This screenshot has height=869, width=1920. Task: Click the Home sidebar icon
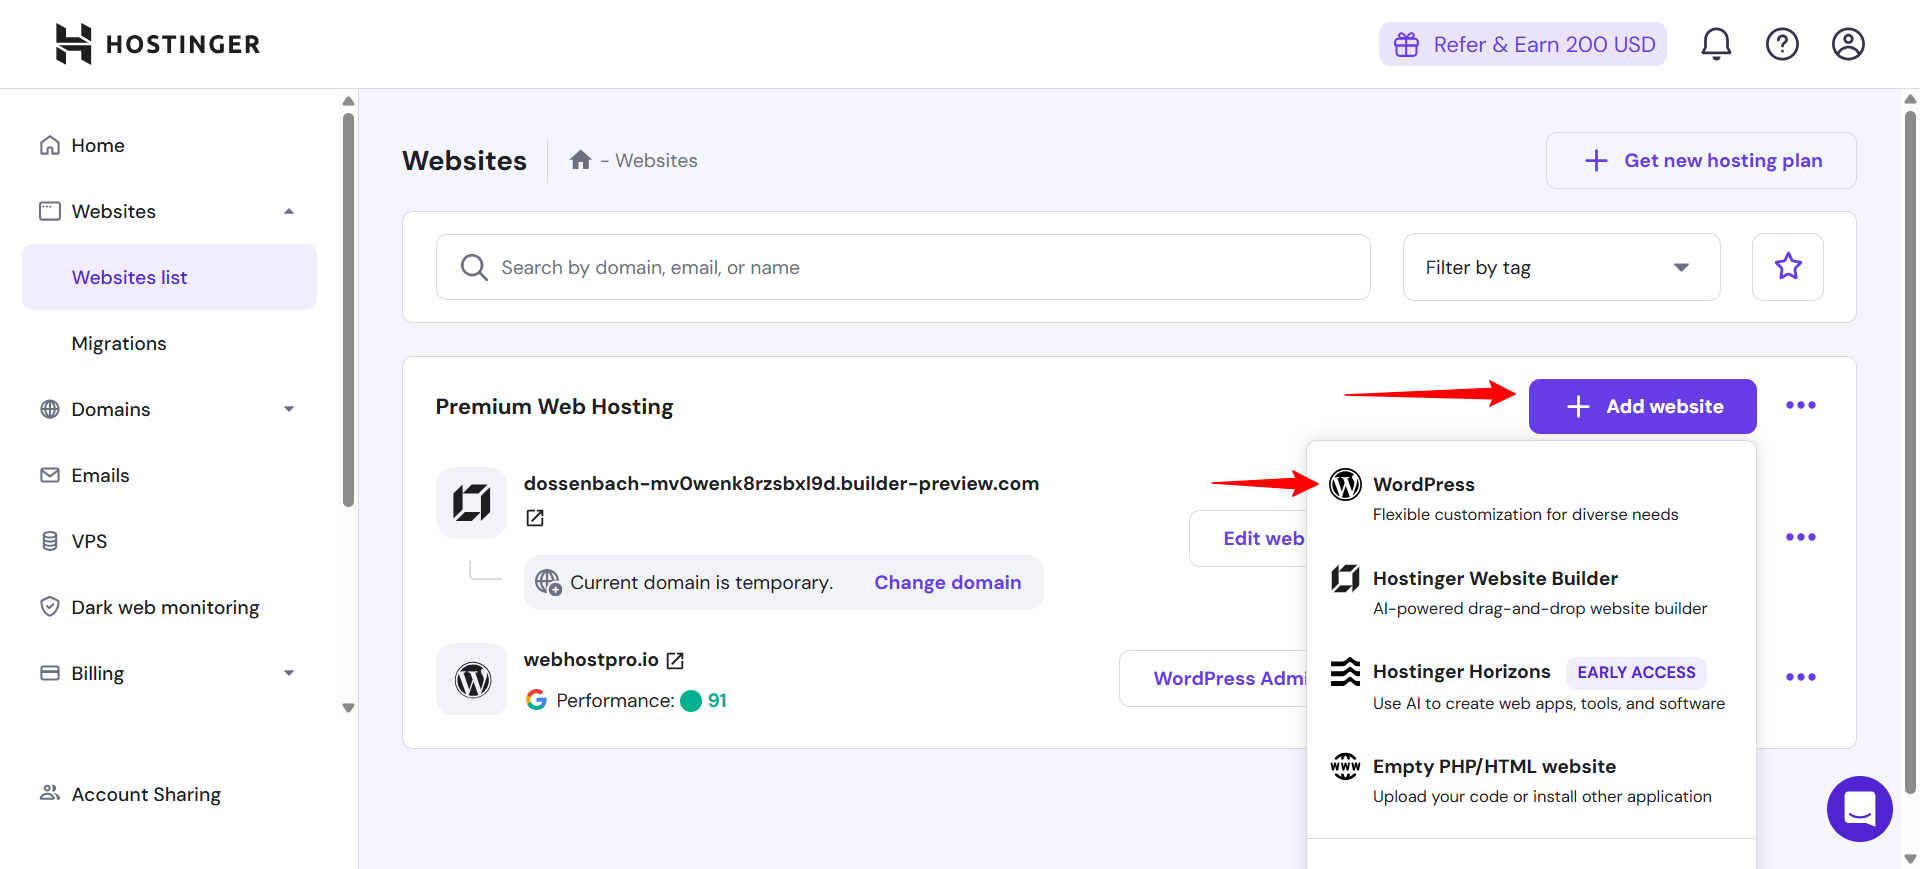[50, 145]
